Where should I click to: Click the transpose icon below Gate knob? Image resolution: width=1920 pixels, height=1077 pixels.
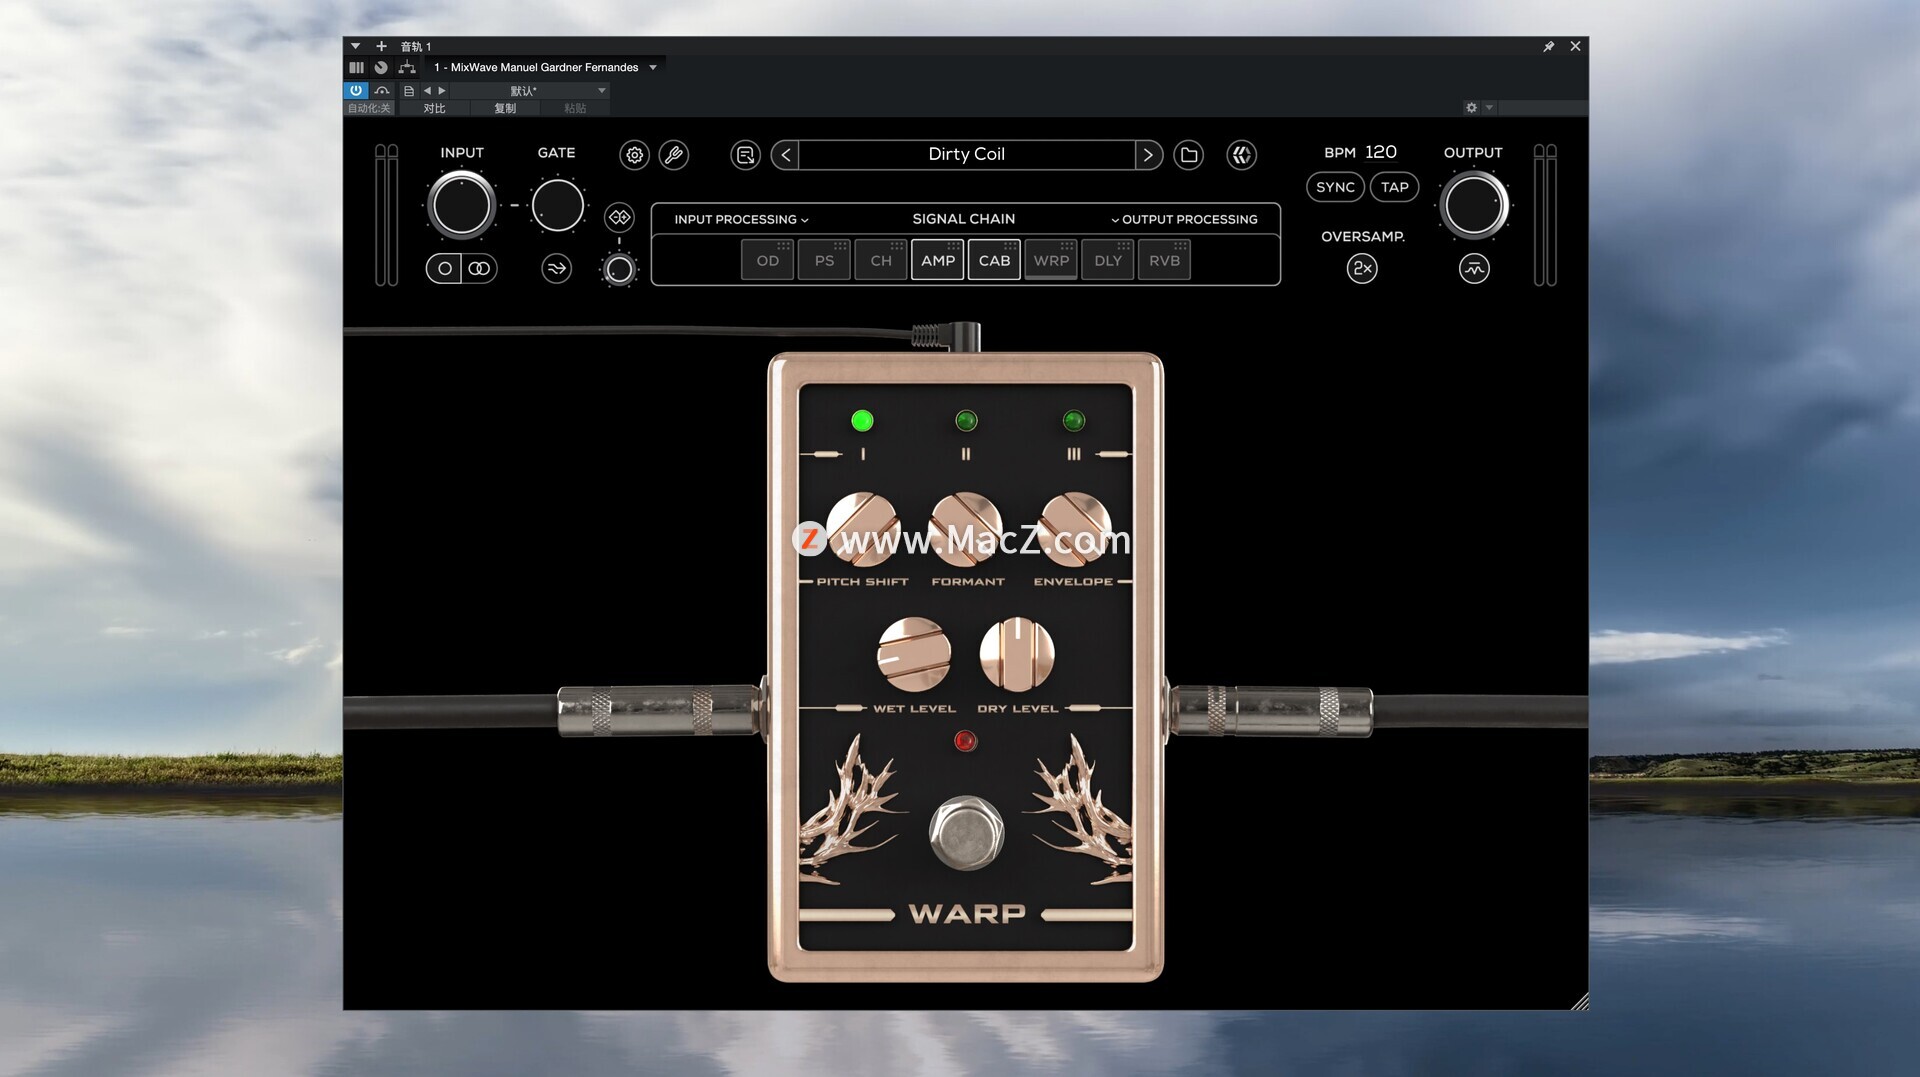tap(556, 268)
